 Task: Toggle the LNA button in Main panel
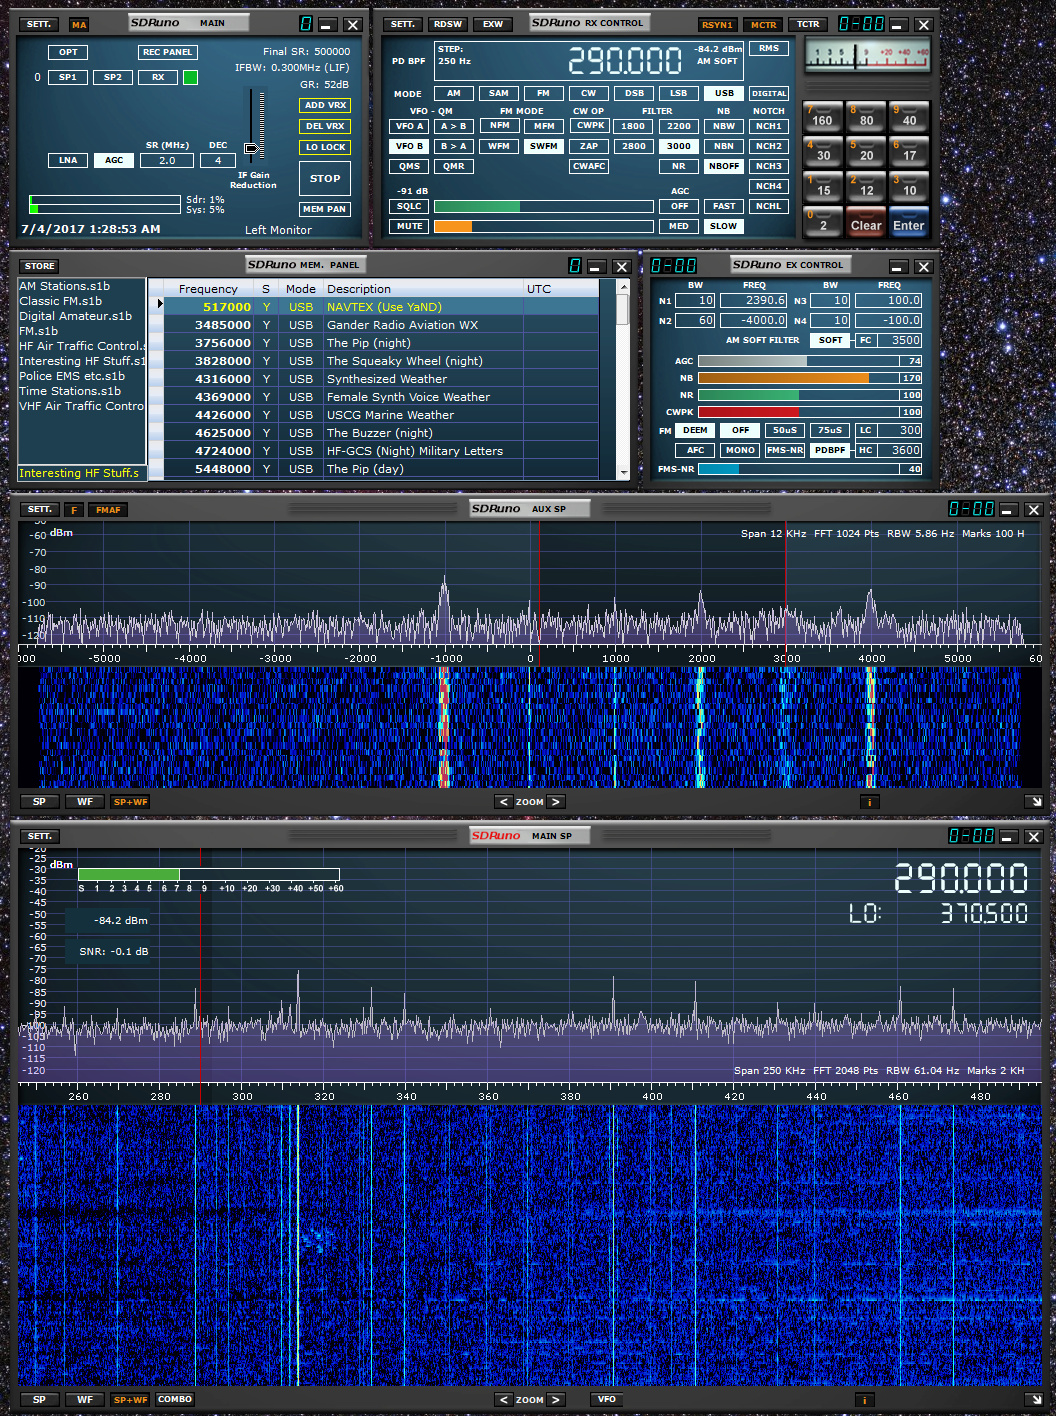pyautogui.click(x=68, y=160)
